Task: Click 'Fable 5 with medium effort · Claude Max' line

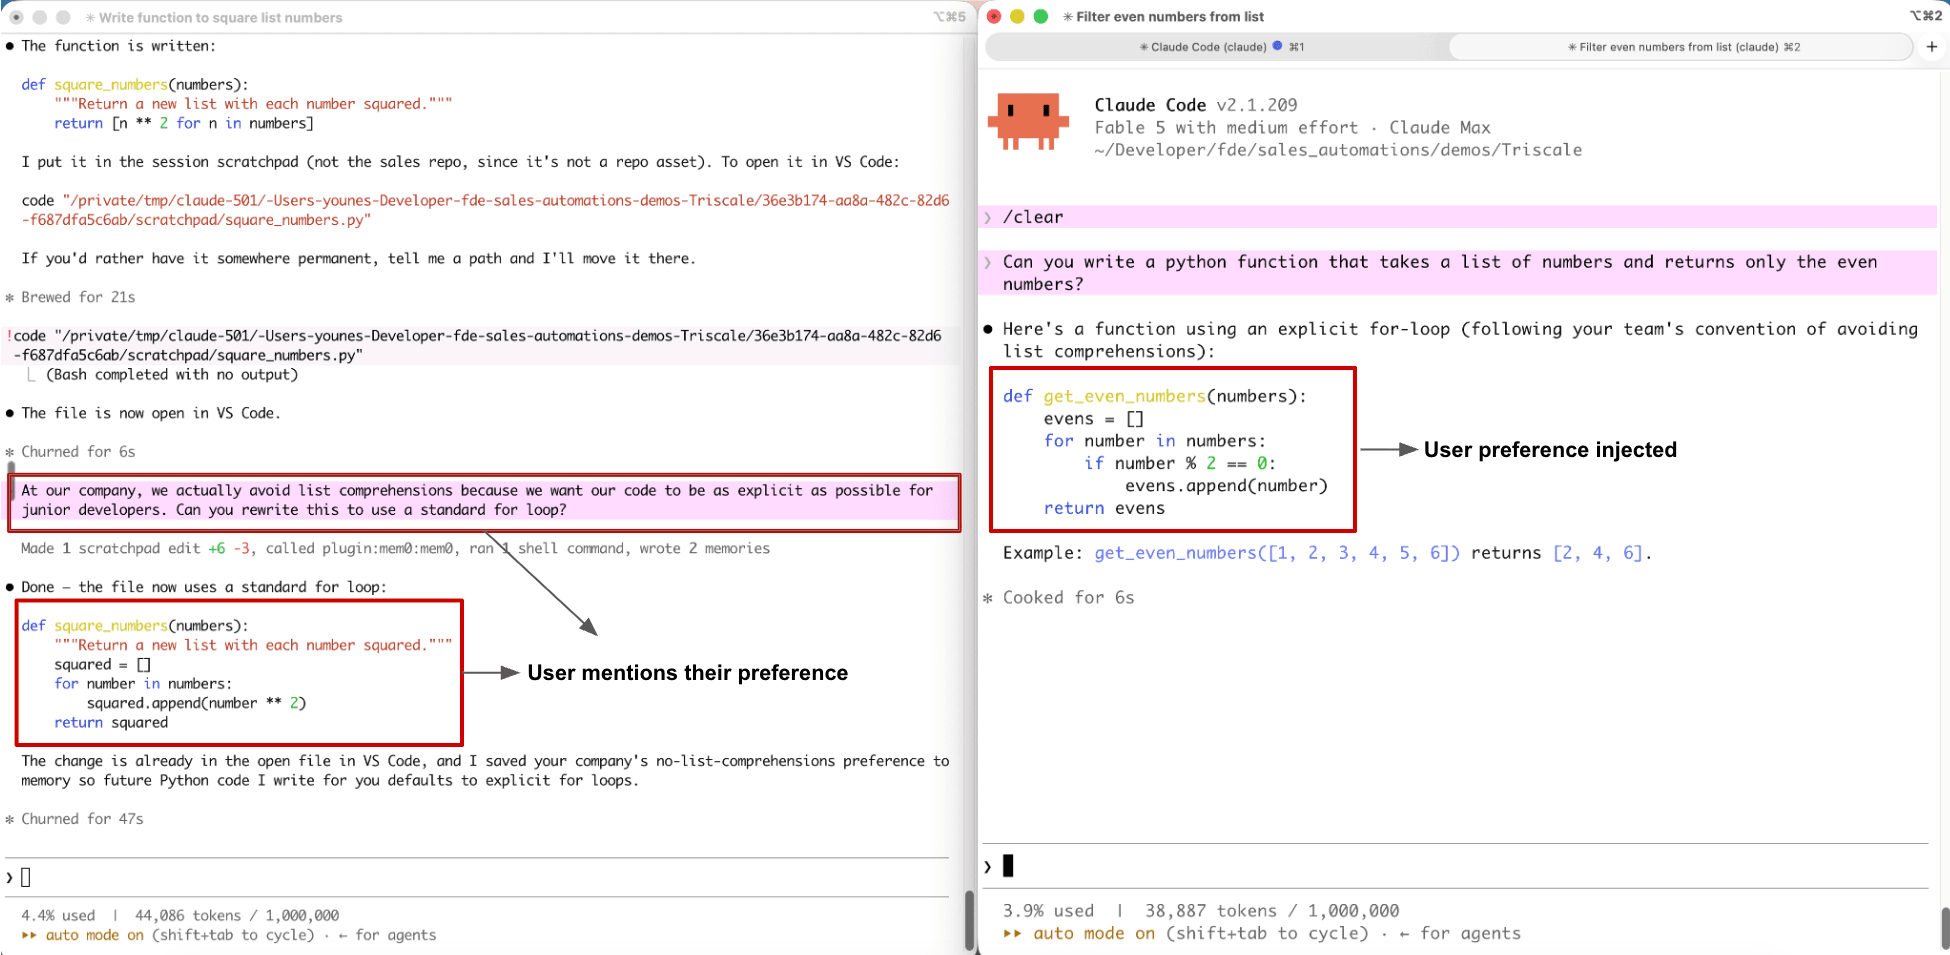Action: tap(1292, 128)
